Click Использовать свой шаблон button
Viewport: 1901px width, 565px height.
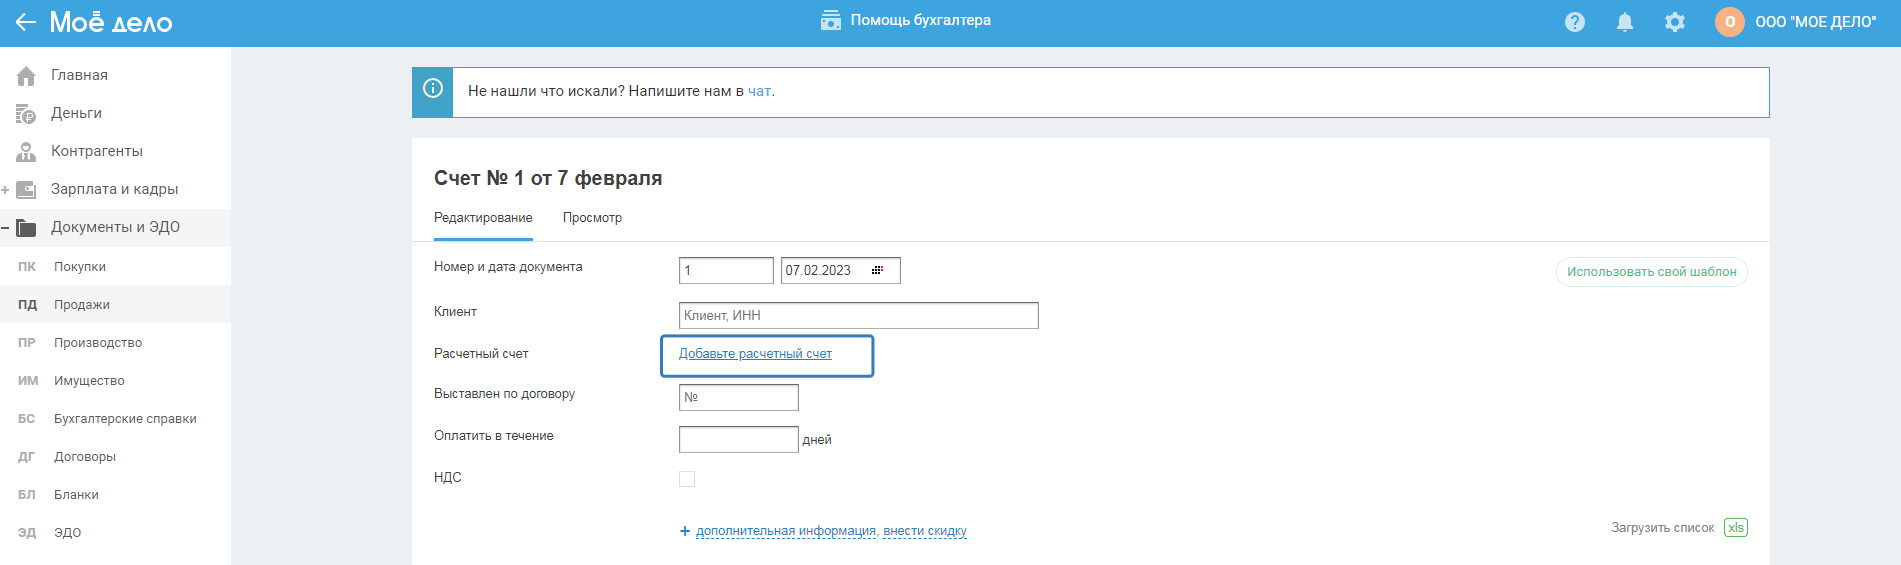1651,272
